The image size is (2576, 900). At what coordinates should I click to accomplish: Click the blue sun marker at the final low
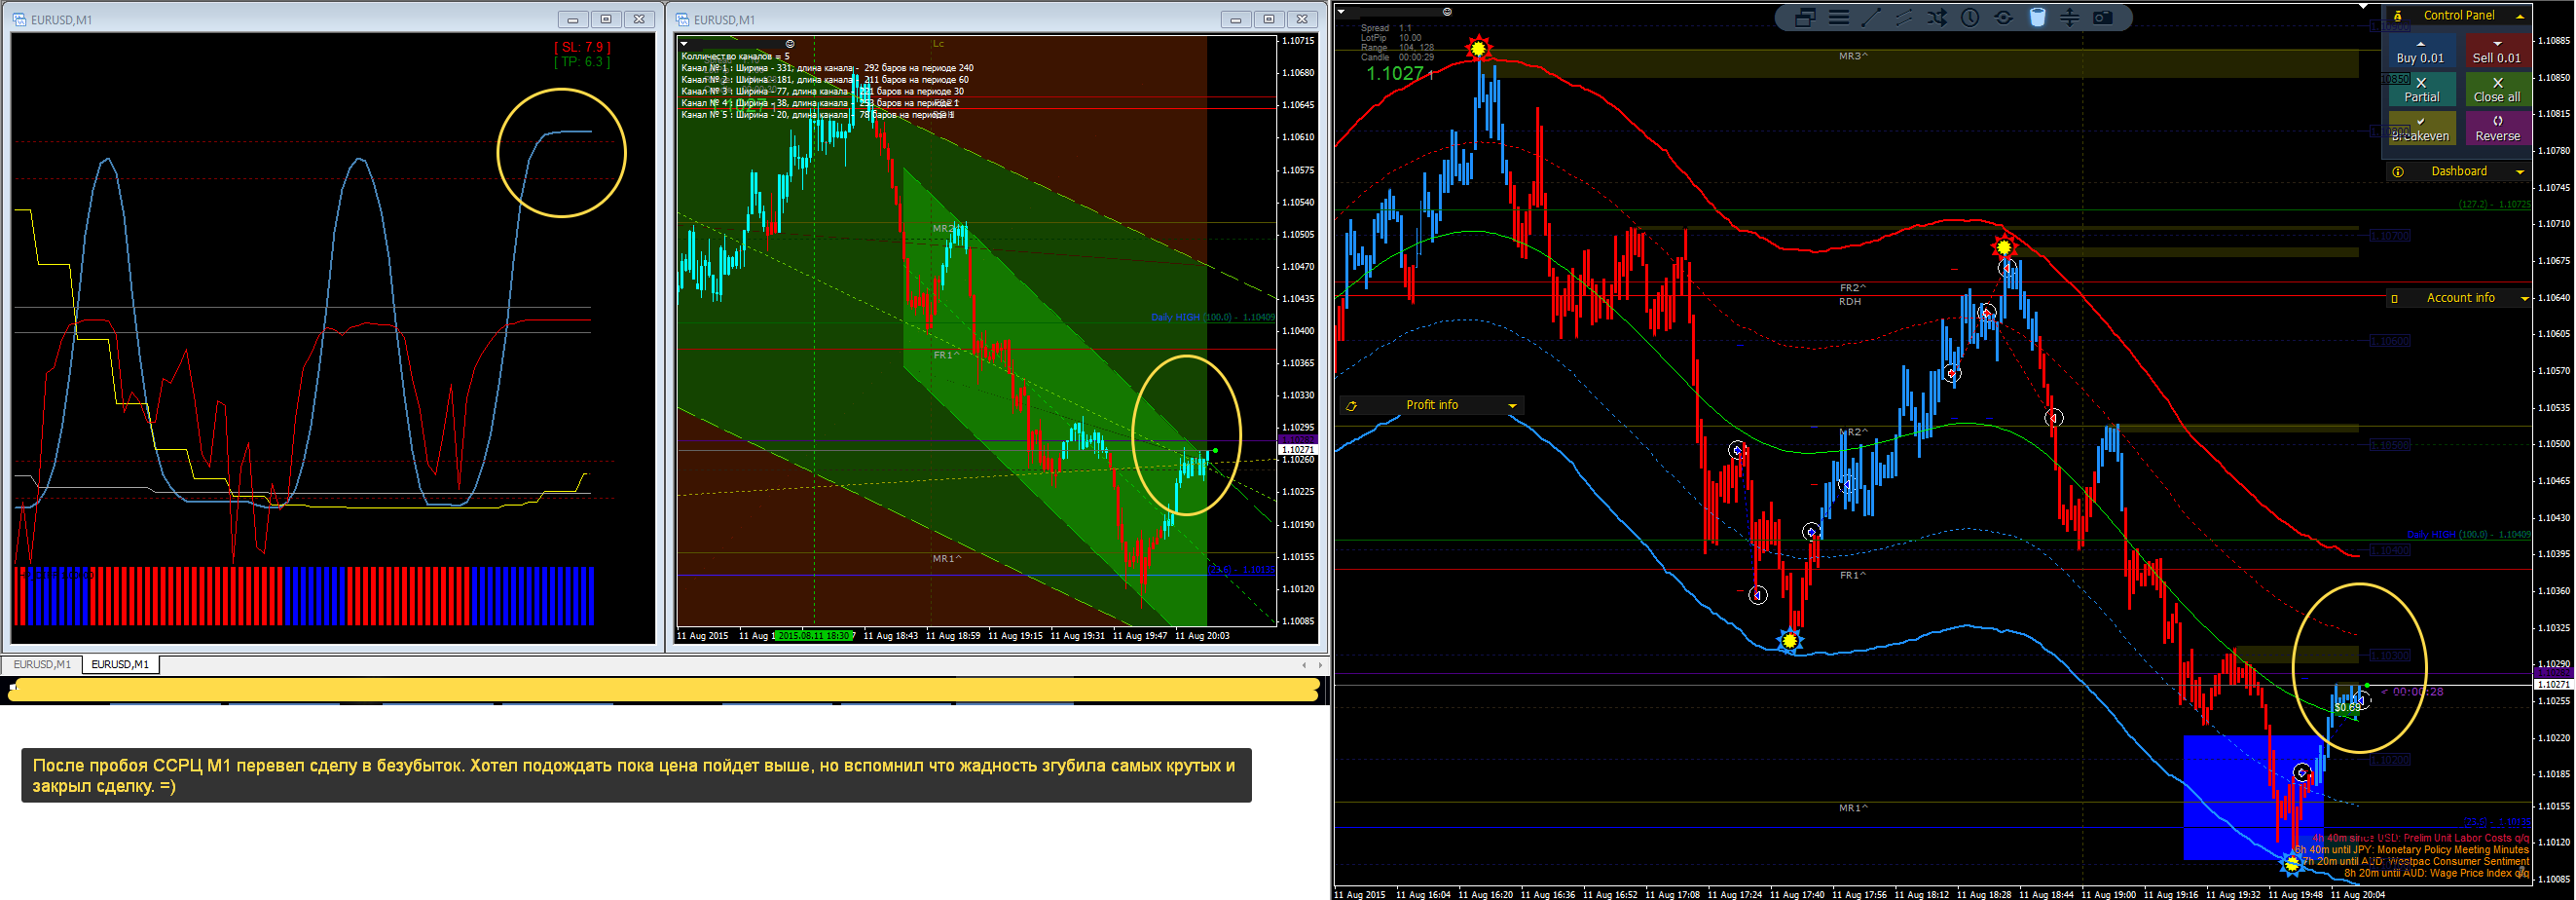(x=2293, y=863)
